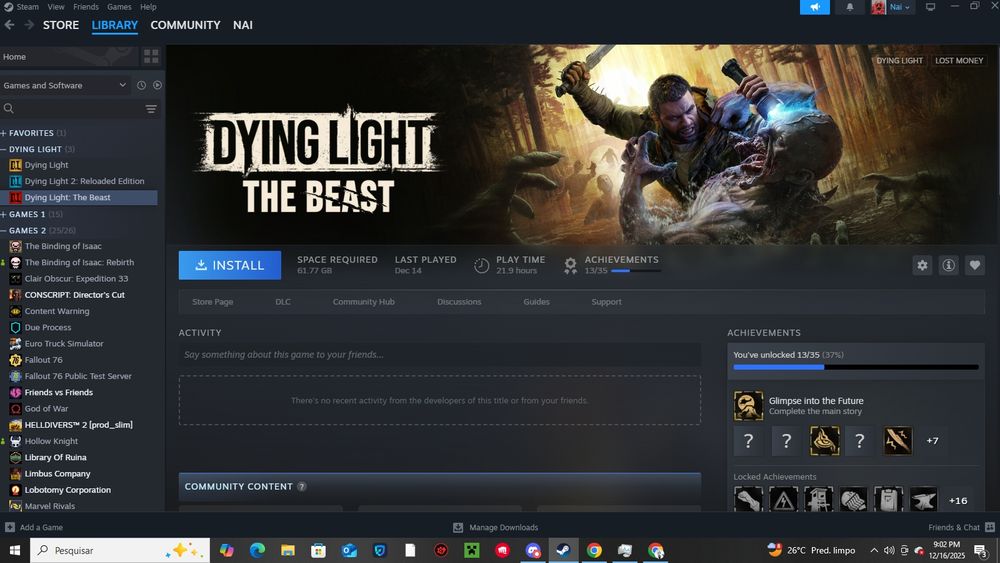This screenshot has width=1000, height=563.
Task: Show +7 more unlocked achievements
Action: 932,441
